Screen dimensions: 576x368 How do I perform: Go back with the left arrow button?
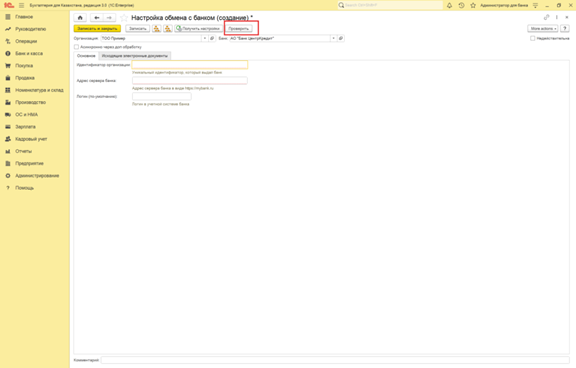pos(97,18)
